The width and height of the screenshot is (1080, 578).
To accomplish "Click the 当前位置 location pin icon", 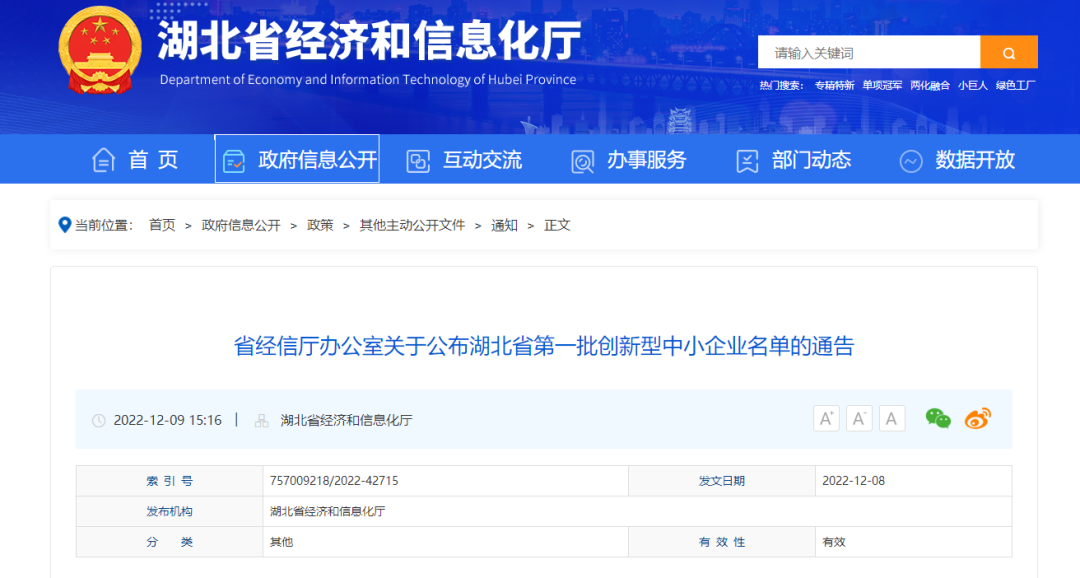I will pyautogui.click(x=65, y=225).
